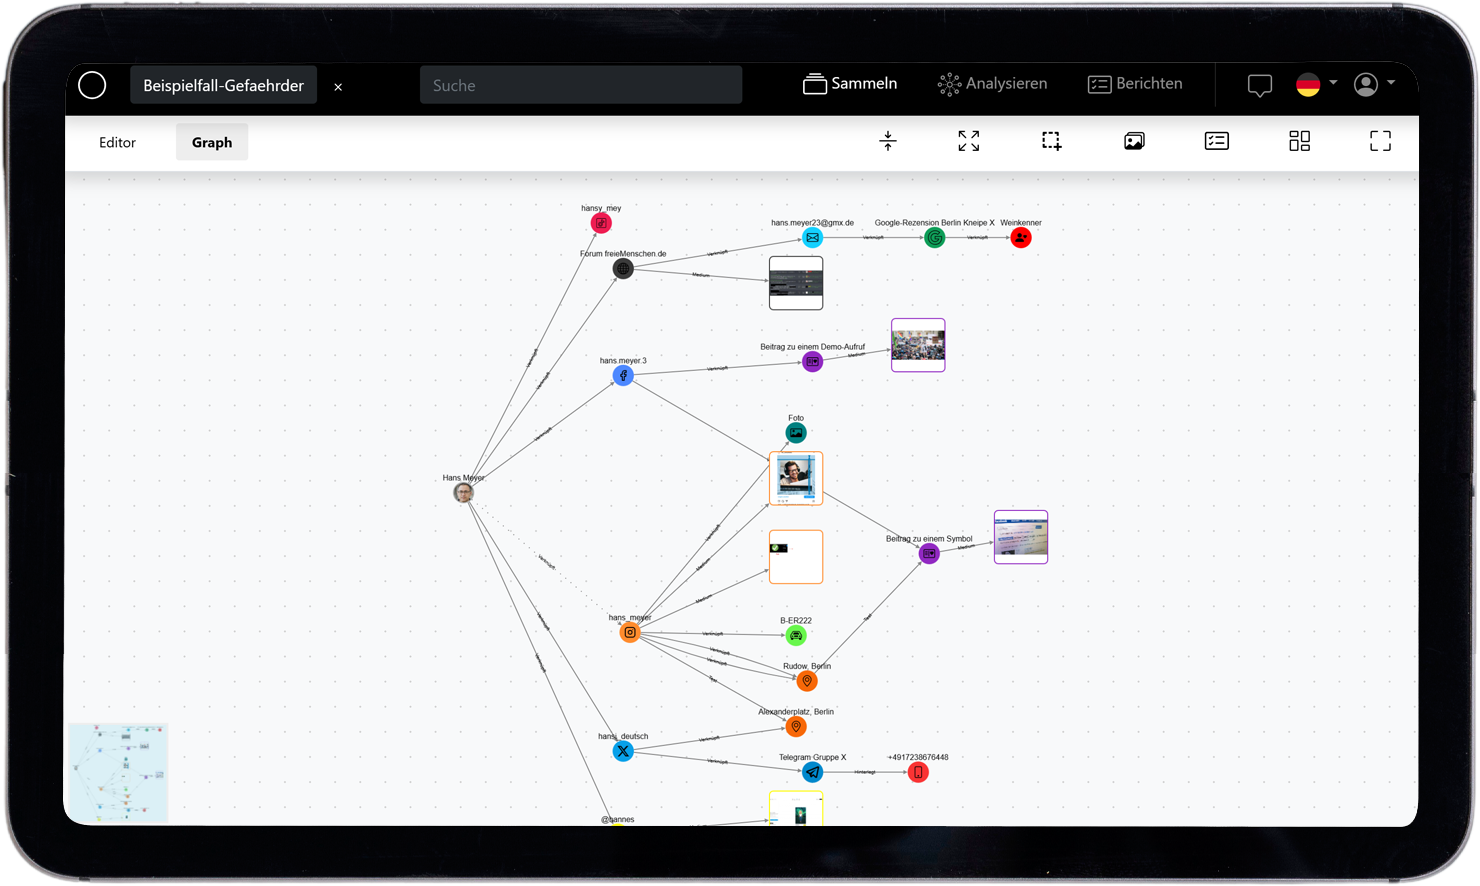Image resolution: width=1480 pixels, height=886 pixels.
Task: Open the Berichten section
Action: (x=1135, y=84)
